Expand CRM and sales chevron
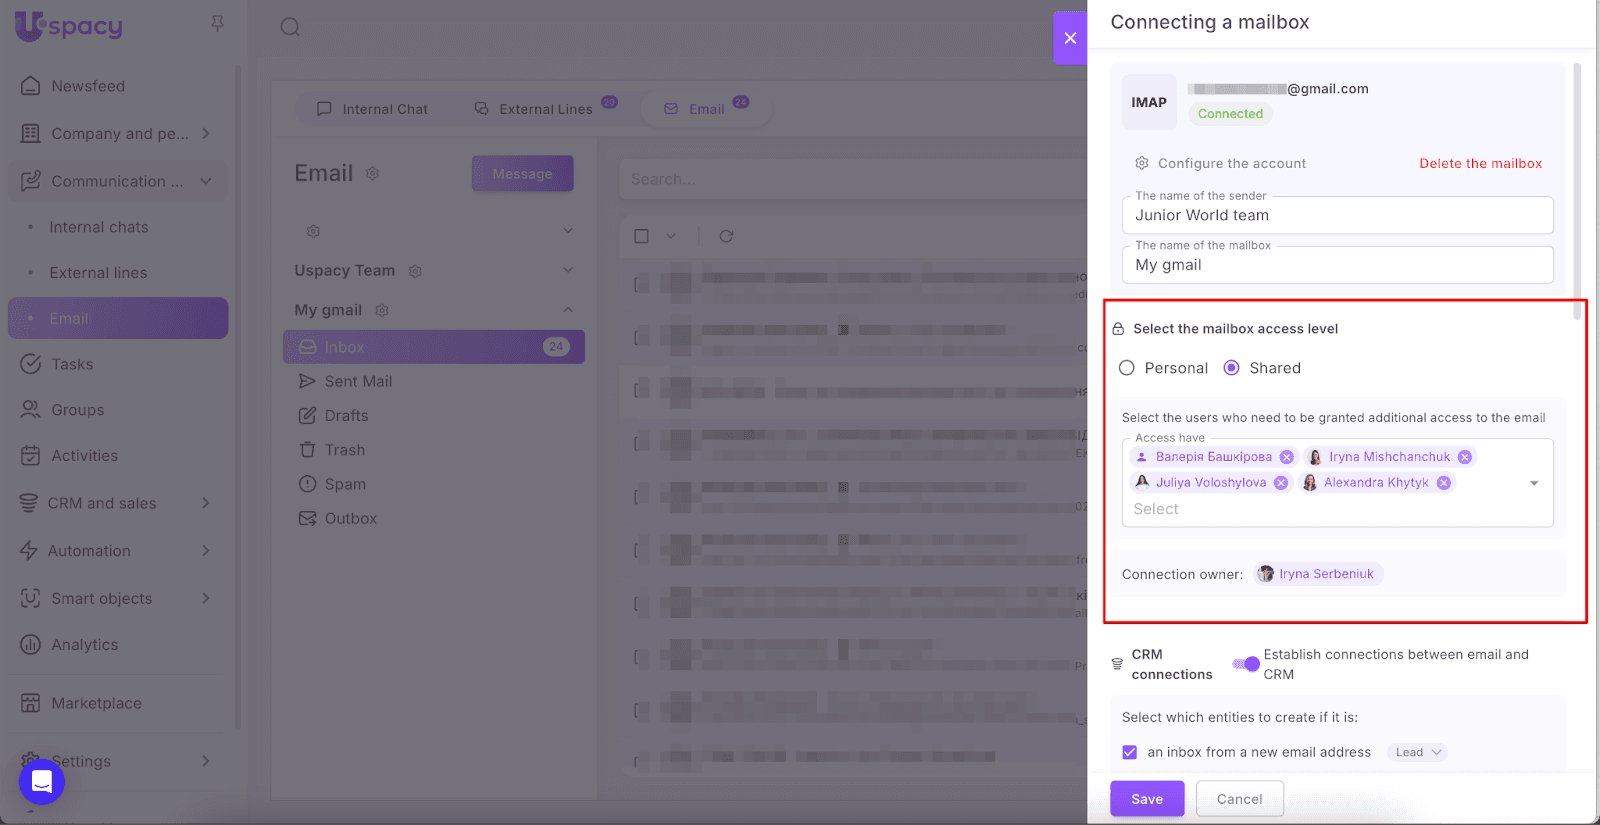The width and height of the screenshot is (1600, 825). point(206,503)
